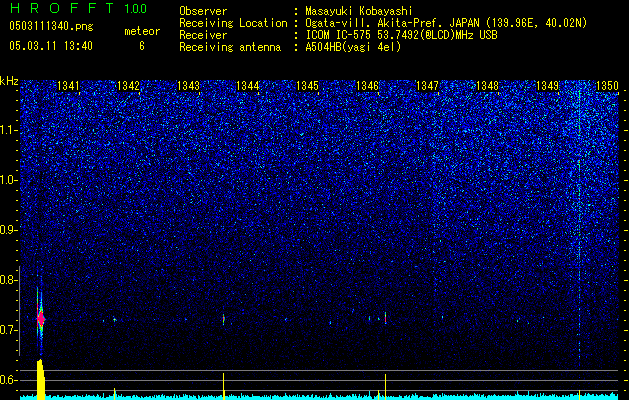Click the 1350 time marker

tap(607, 86)
